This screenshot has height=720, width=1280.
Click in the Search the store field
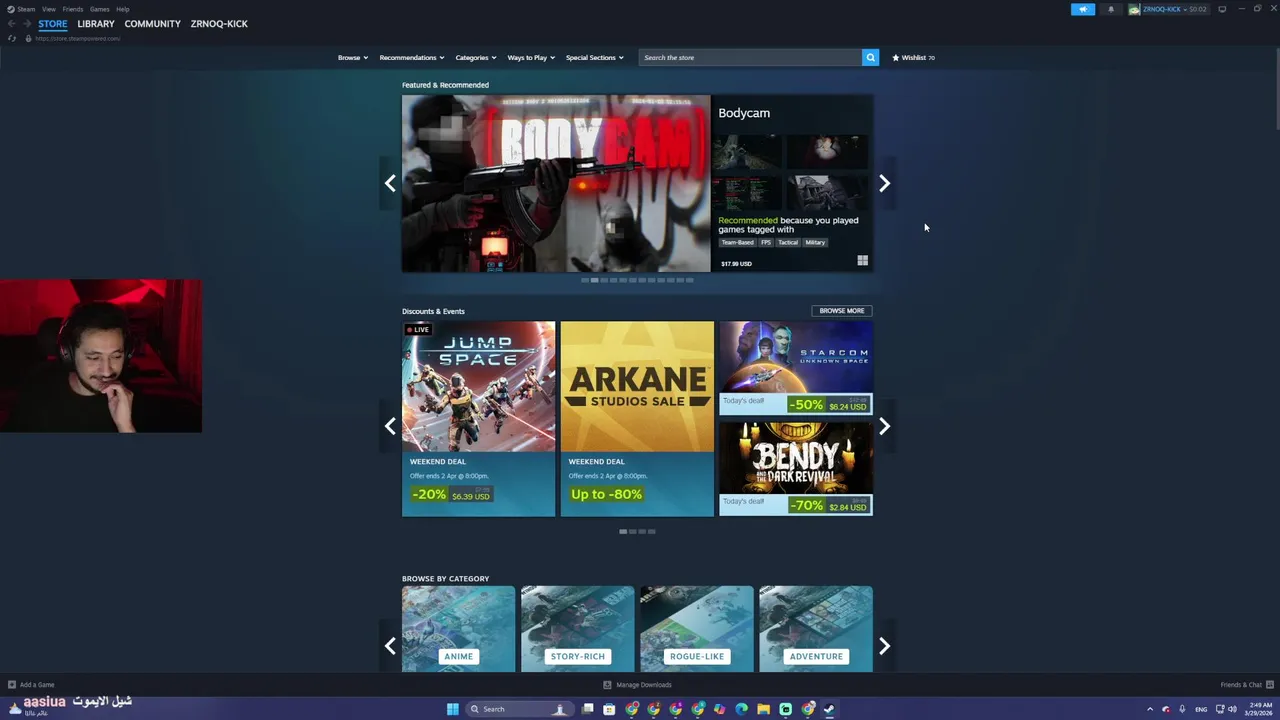[x=750, y=57]
